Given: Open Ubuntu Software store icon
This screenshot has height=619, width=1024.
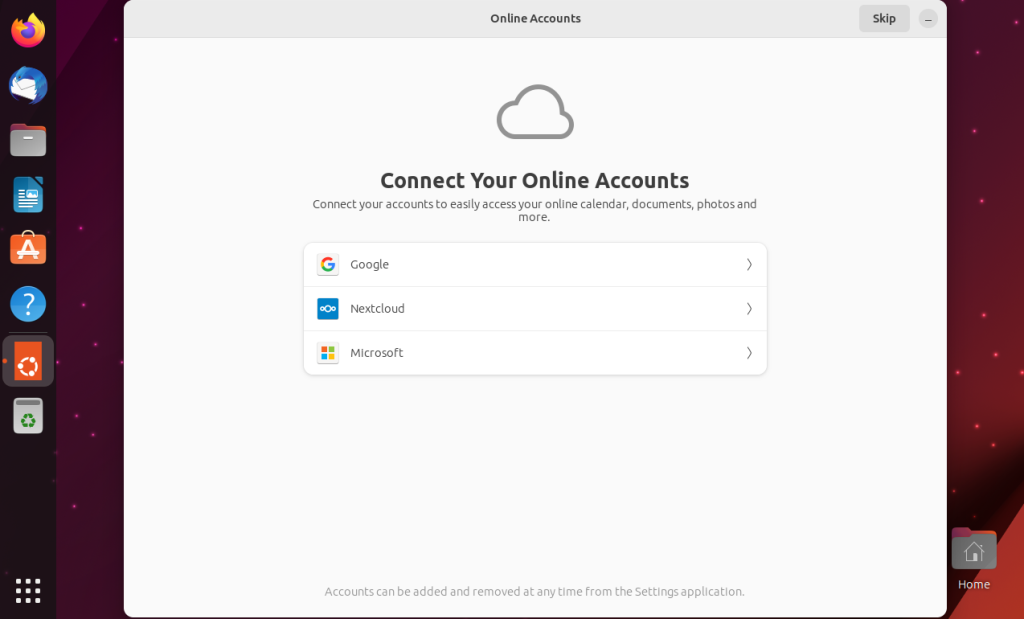Looking at the screenshot, I should pyautogui.click(x=28, y=248).
